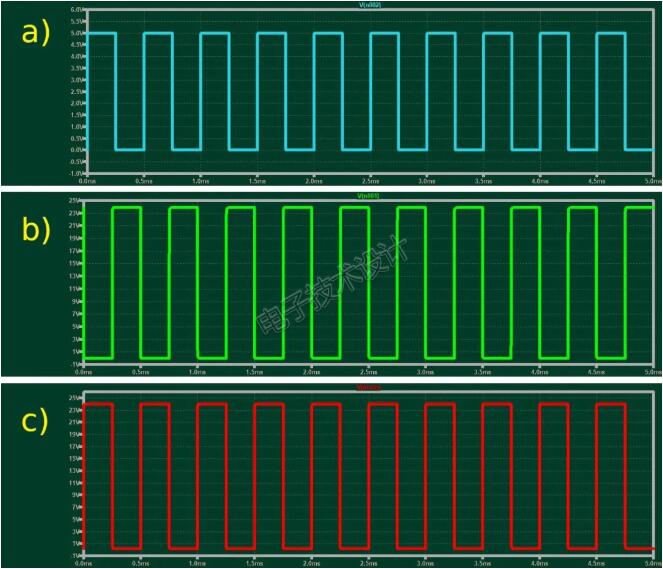Click the 2.5ms time mark under plot a
Image resolution: width=663 pixels, height=569 pixels.
[x=370, y=182]
